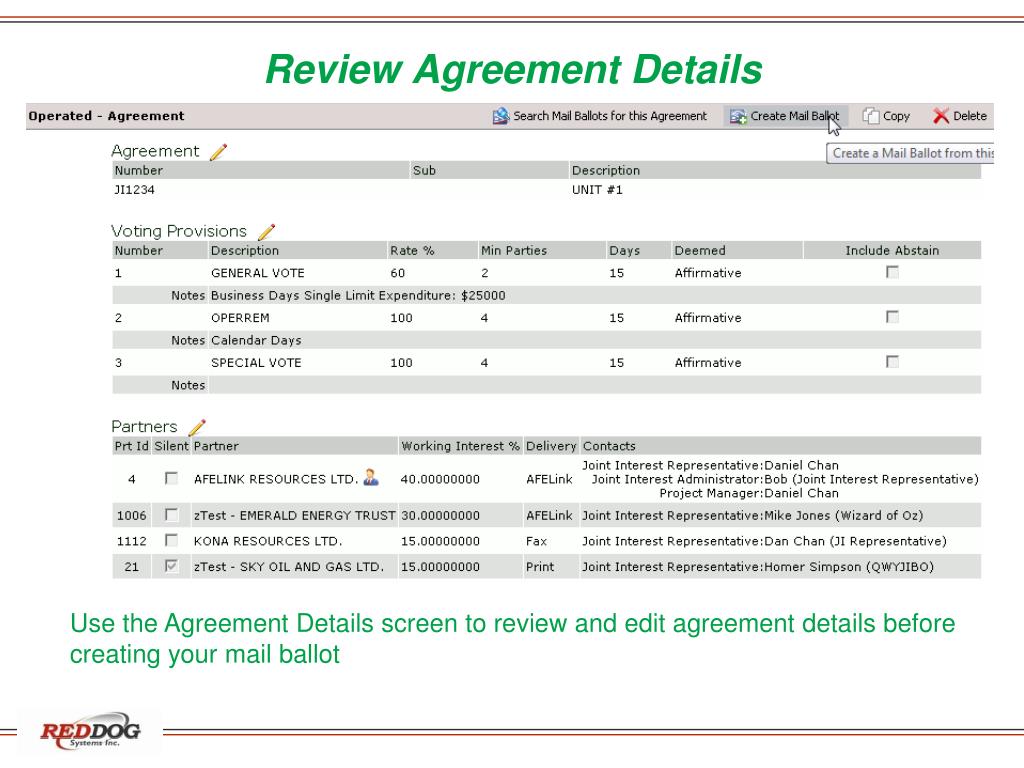The image size is (1024, 768).
Task: Edit Partners section via pencil icon
Action: coord(197,427)
